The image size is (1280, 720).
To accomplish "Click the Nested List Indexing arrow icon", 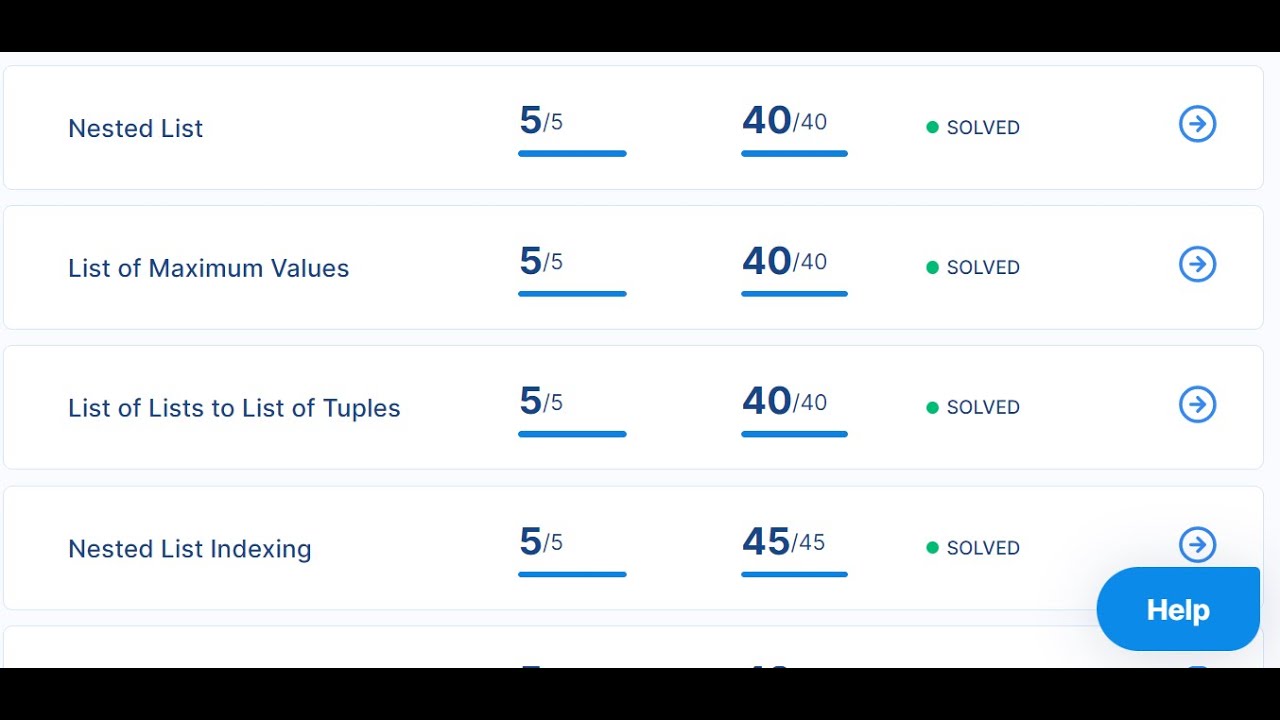I will (1197, 545).
